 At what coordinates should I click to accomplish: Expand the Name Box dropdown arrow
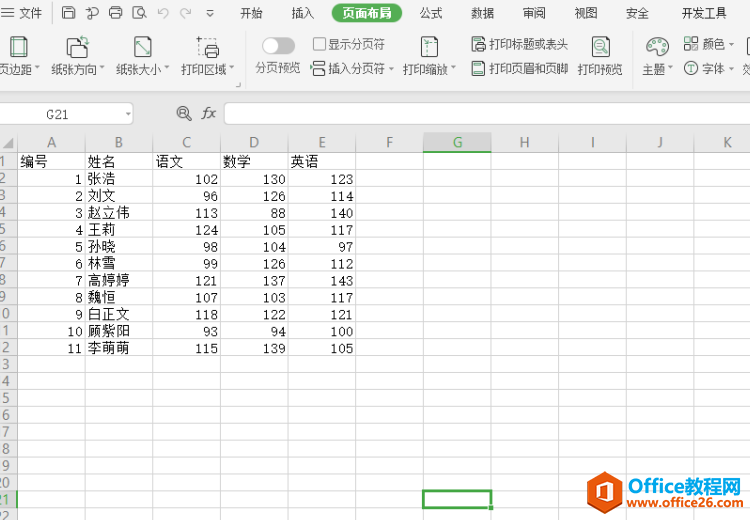[128, 114]
